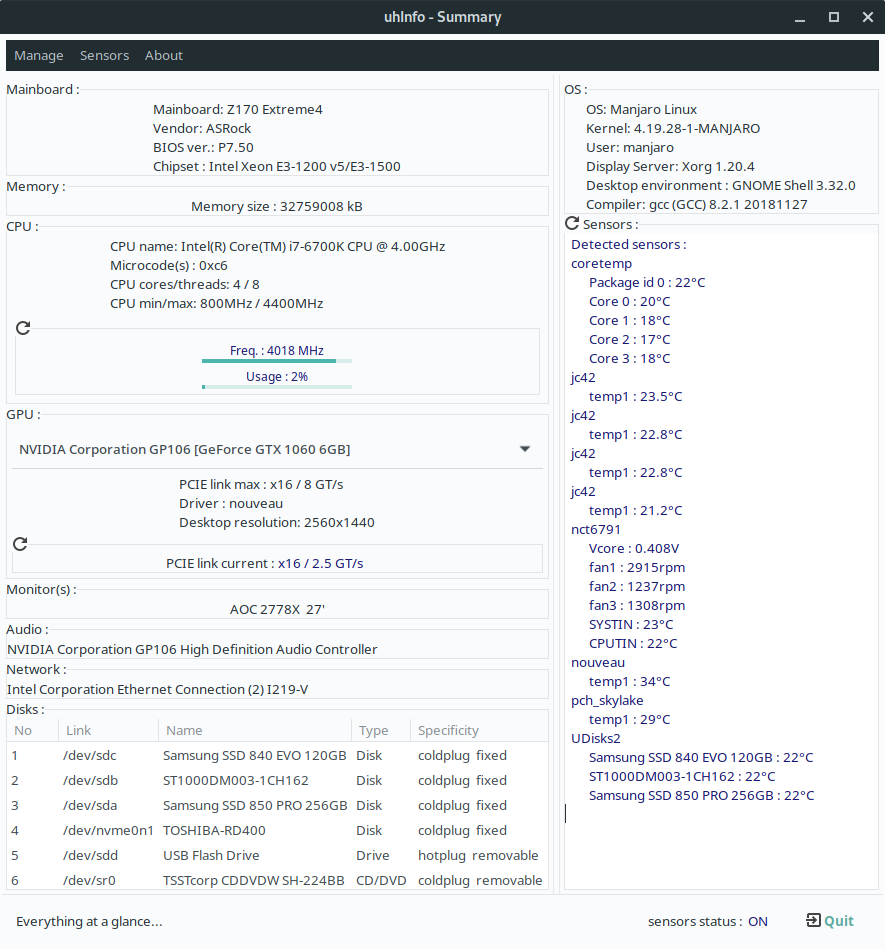Screen dimensions: 885x949
Task: Click the CPU Usage 2% progress bar
Action: coord(277,387)
